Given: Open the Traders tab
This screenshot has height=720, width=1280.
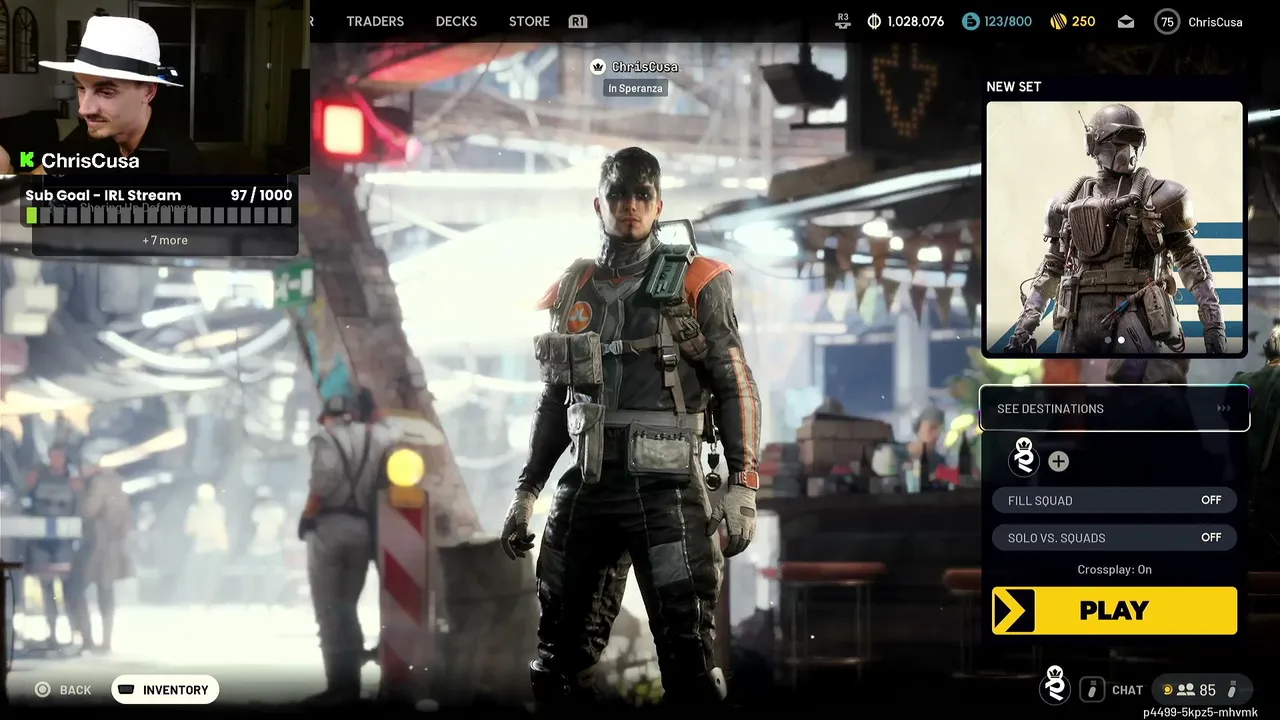Looking at the screenshot, I should [375, 21].
